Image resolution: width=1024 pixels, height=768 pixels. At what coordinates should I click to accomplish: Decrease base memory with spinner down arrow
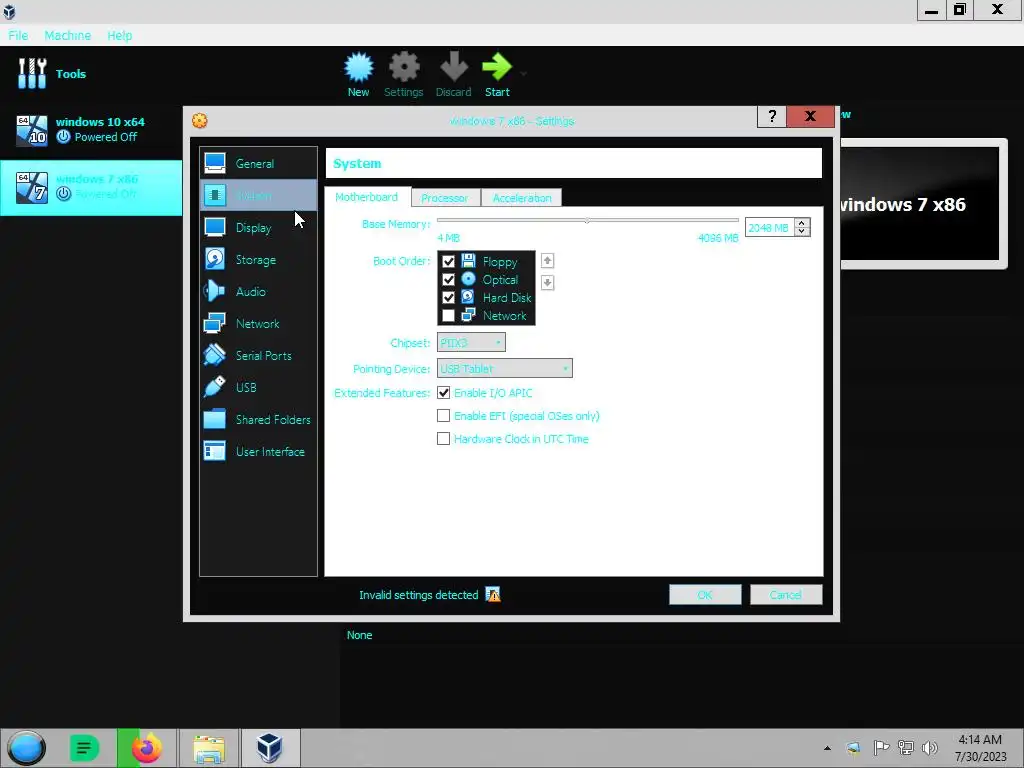pyautogui.click(x=802, y=232)
